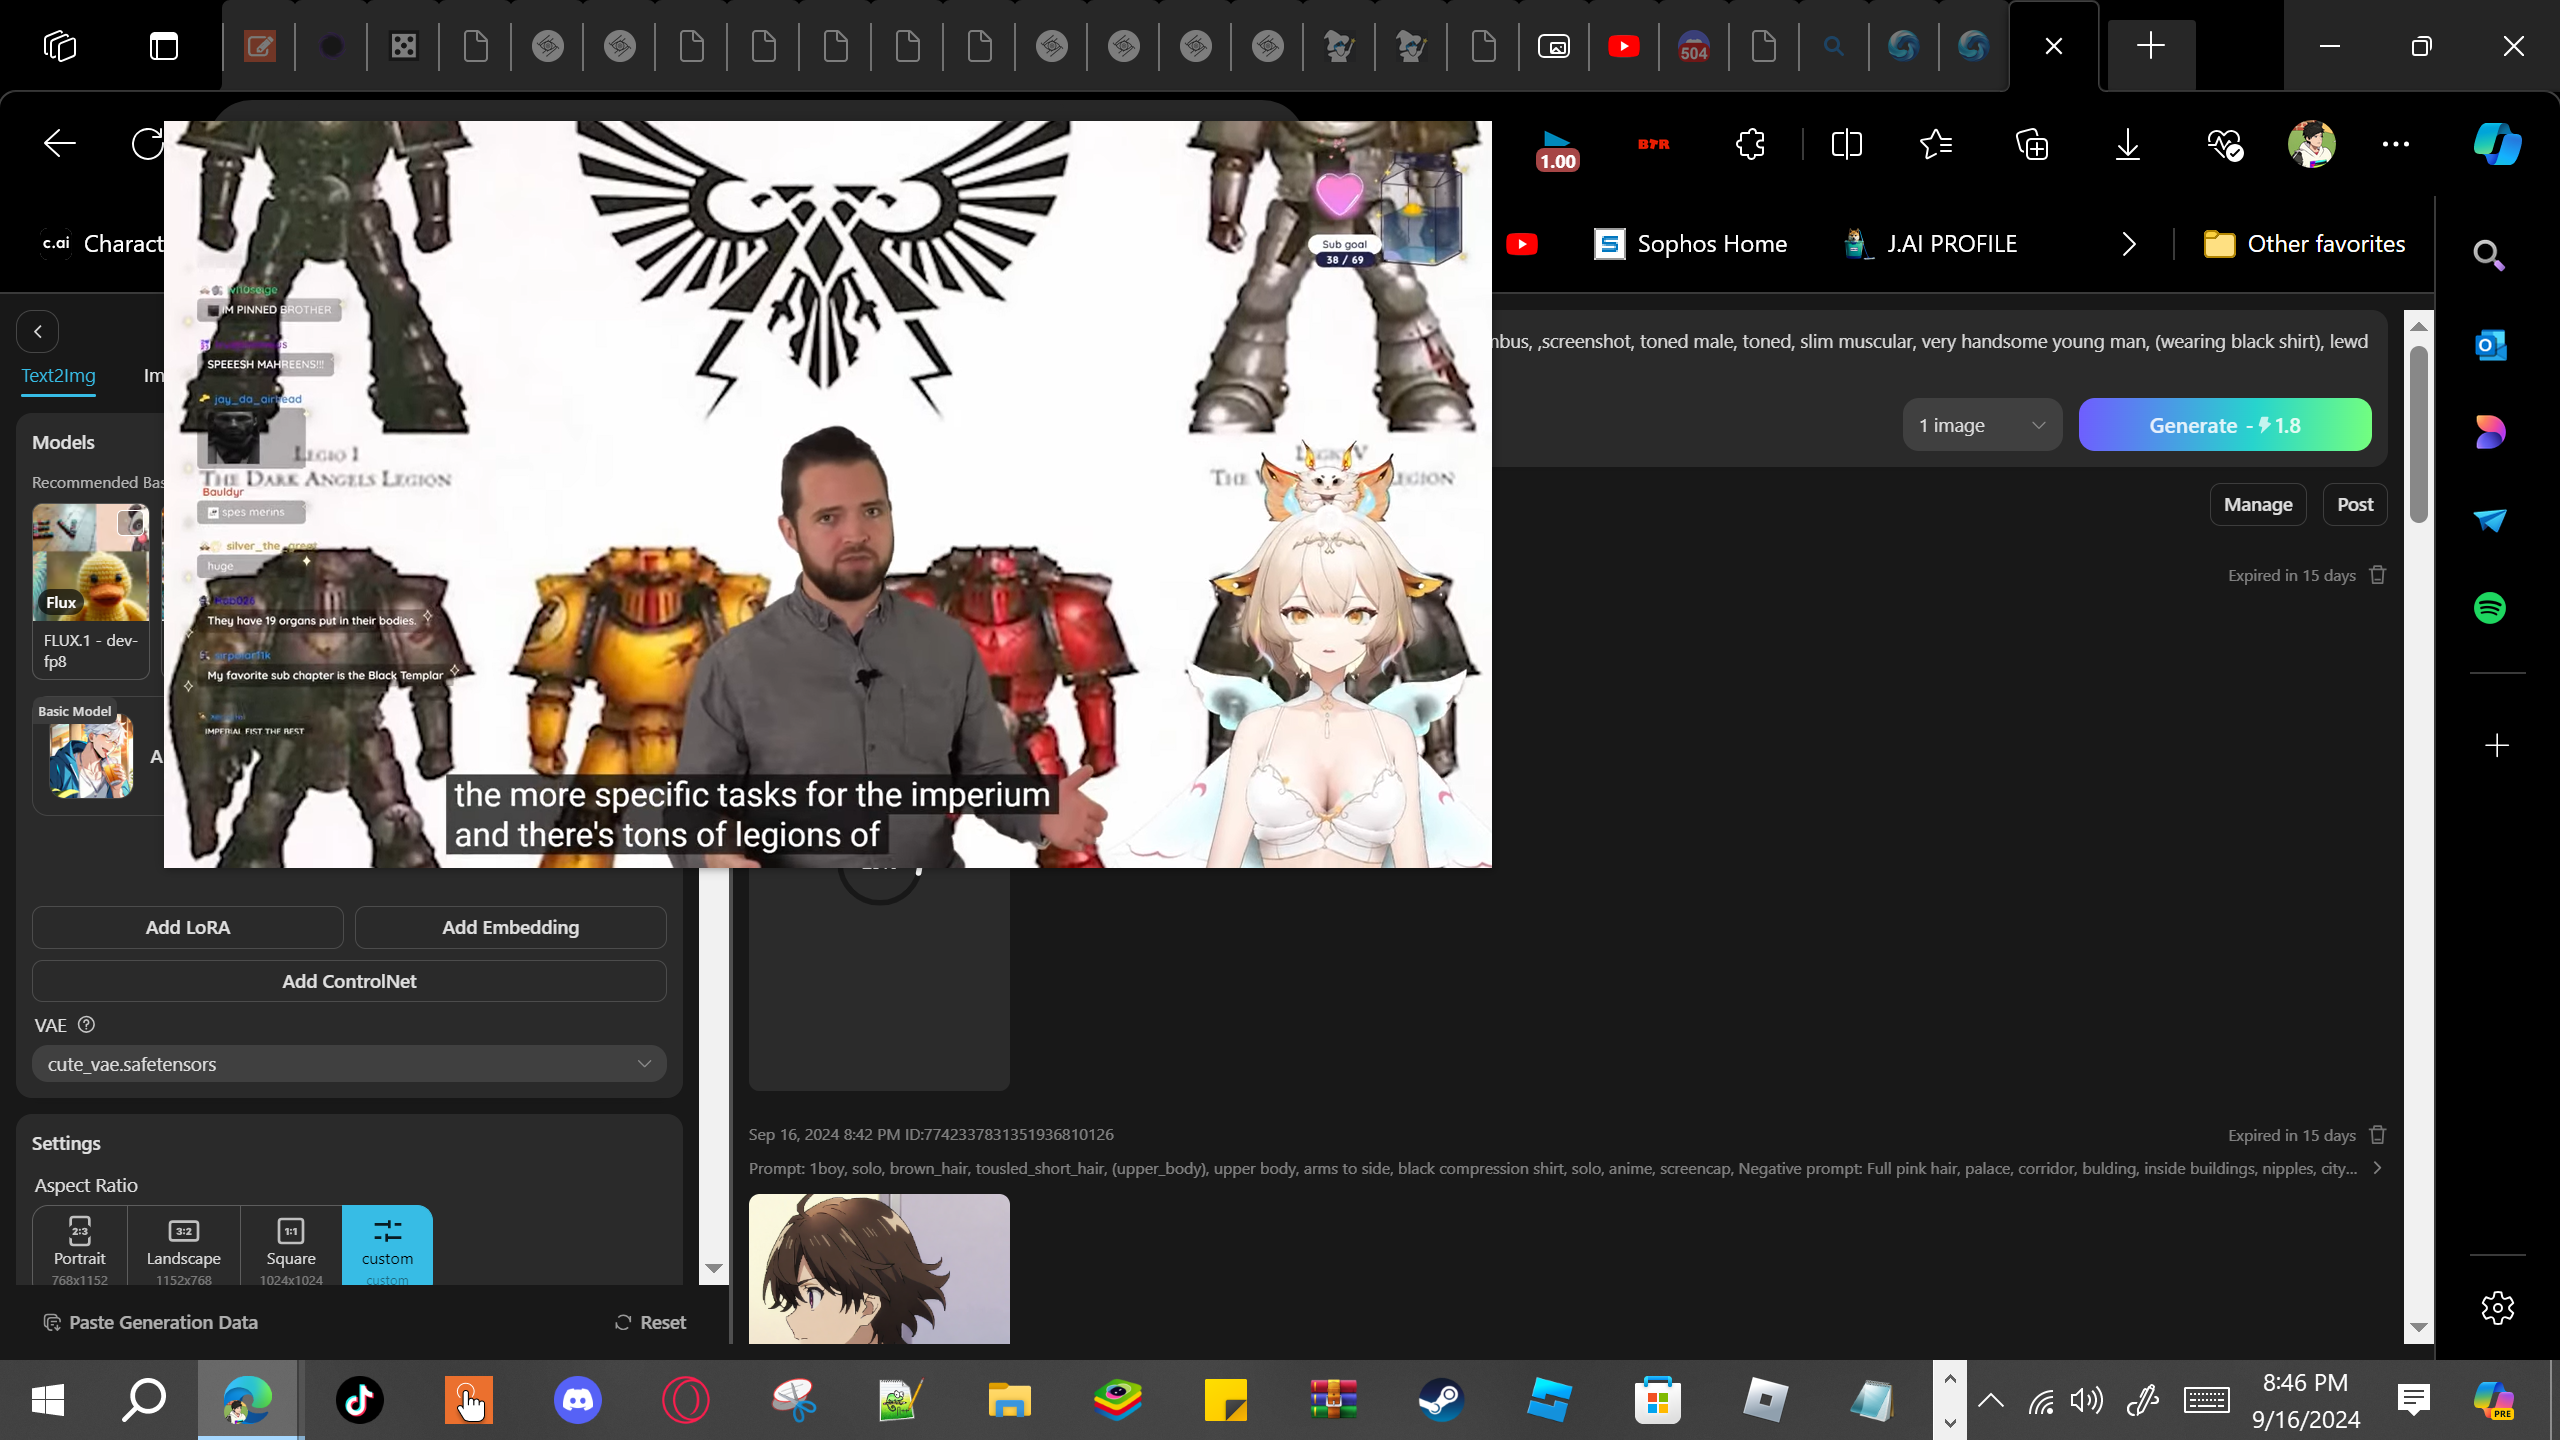Open the Edge profile avatar
Screen dimensions: 2560x1440
click(2311, 144)
